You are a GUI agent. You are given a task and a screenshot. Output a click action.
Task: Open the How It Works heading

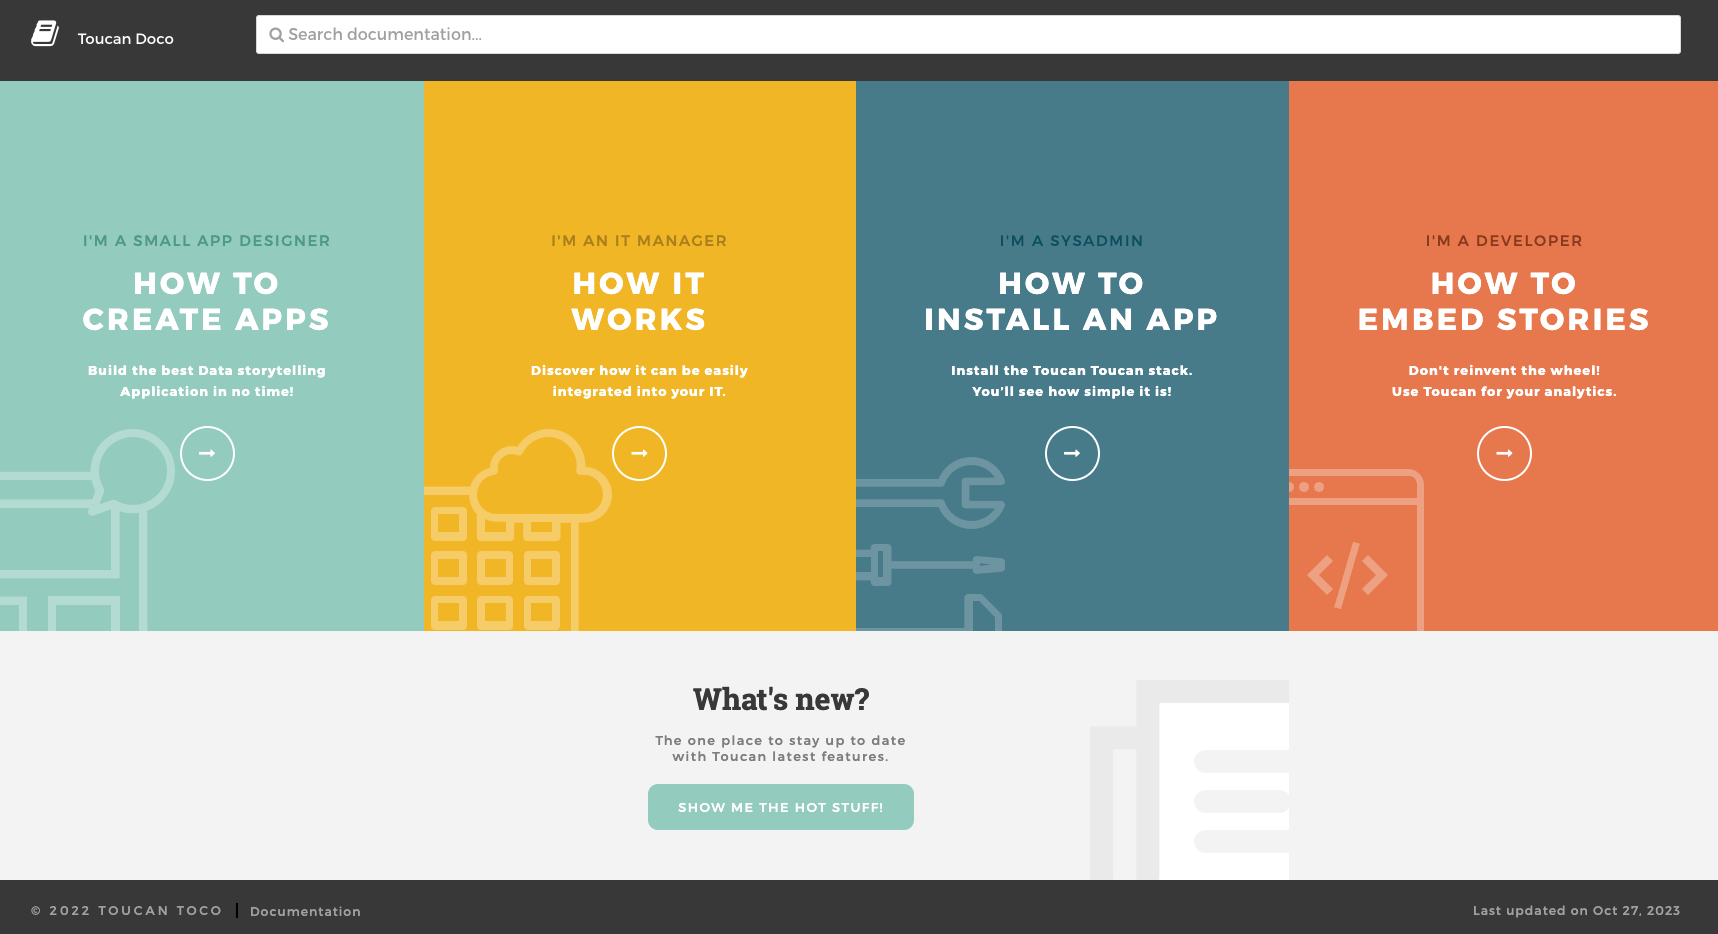tap(639, 301)
